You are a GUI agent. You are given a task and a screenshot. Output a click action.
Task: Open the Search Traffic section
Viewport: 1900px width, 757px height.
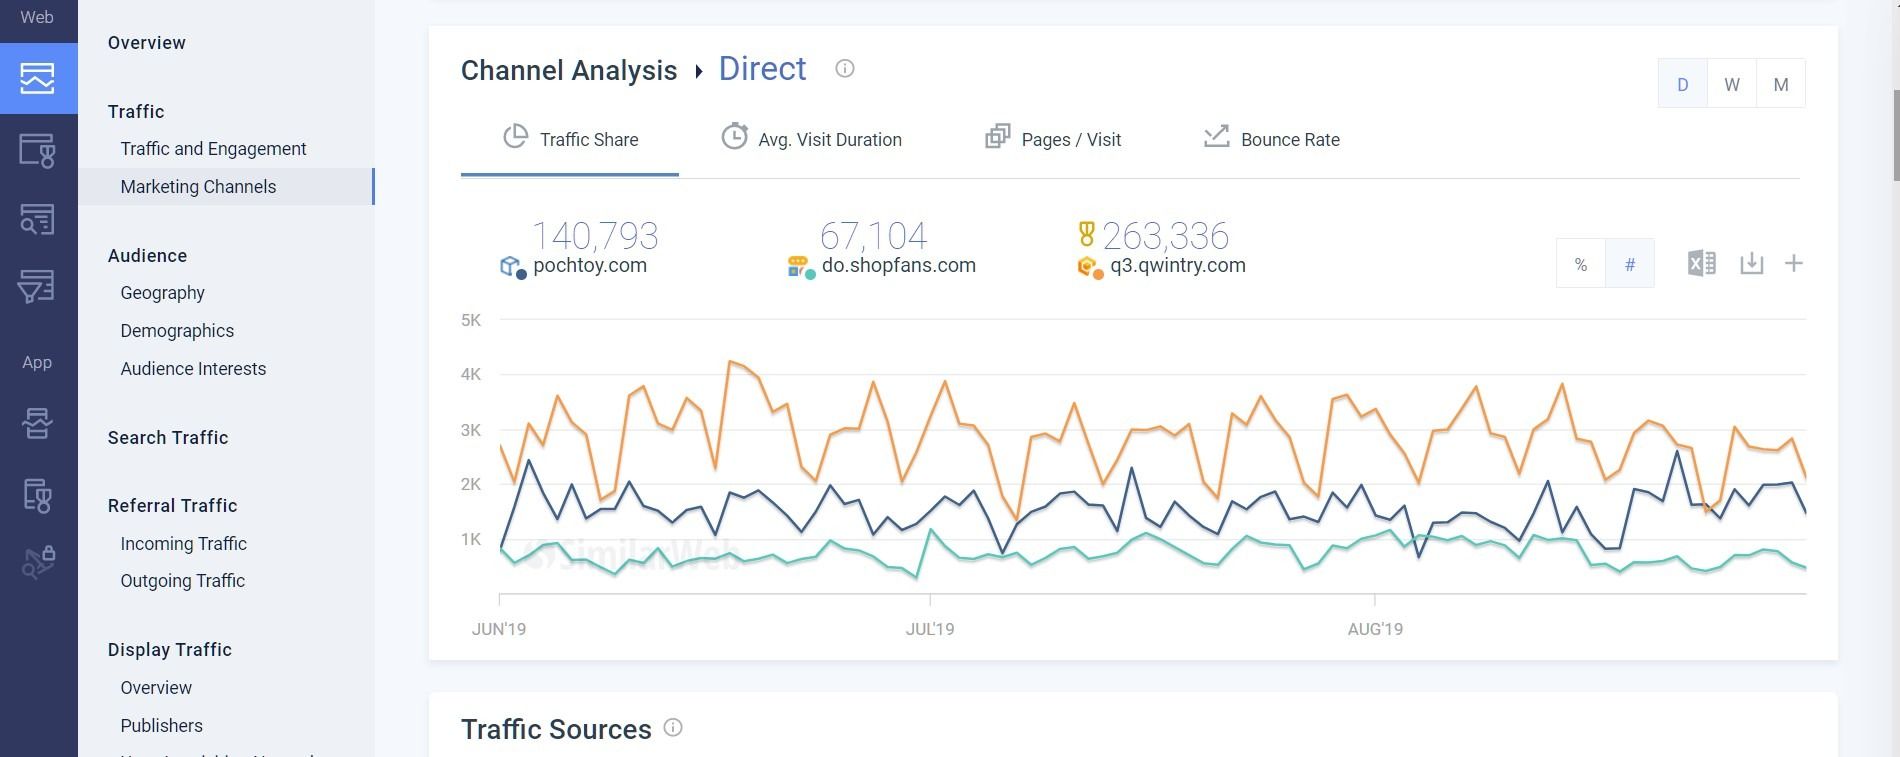(x=168, y=438)
